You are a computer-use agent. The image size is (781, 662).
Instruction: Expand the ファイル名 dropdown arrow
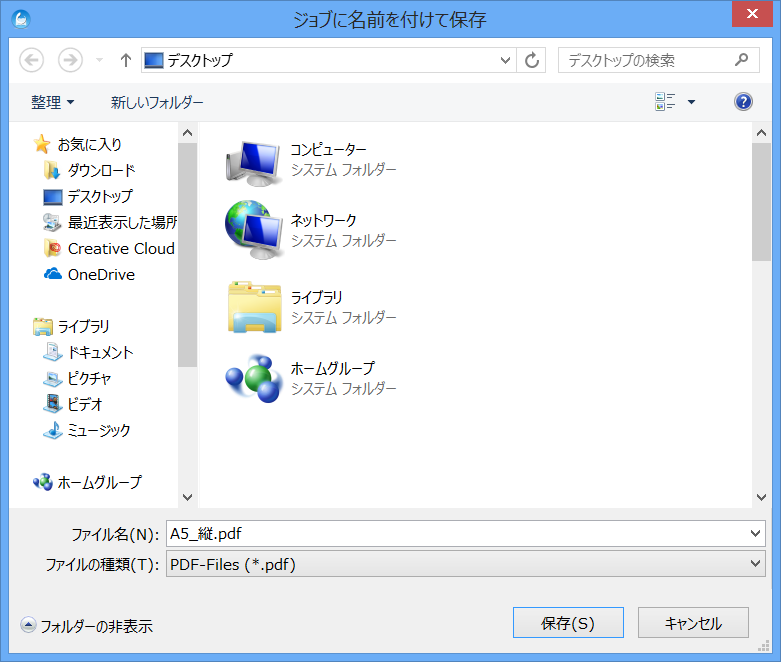coord(755,533)
